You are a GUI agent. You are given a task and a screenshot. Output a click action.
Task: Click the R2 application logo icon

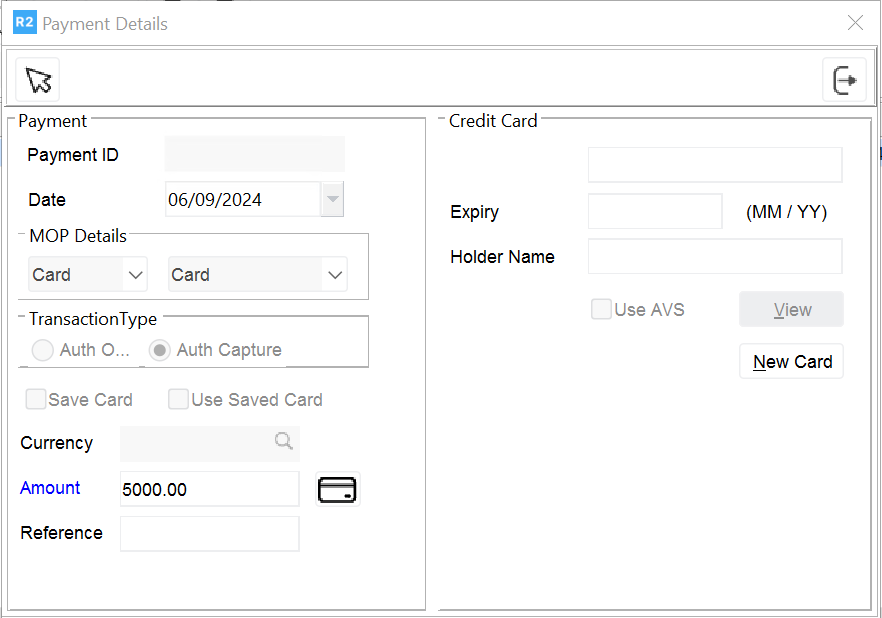coord(24,22)
